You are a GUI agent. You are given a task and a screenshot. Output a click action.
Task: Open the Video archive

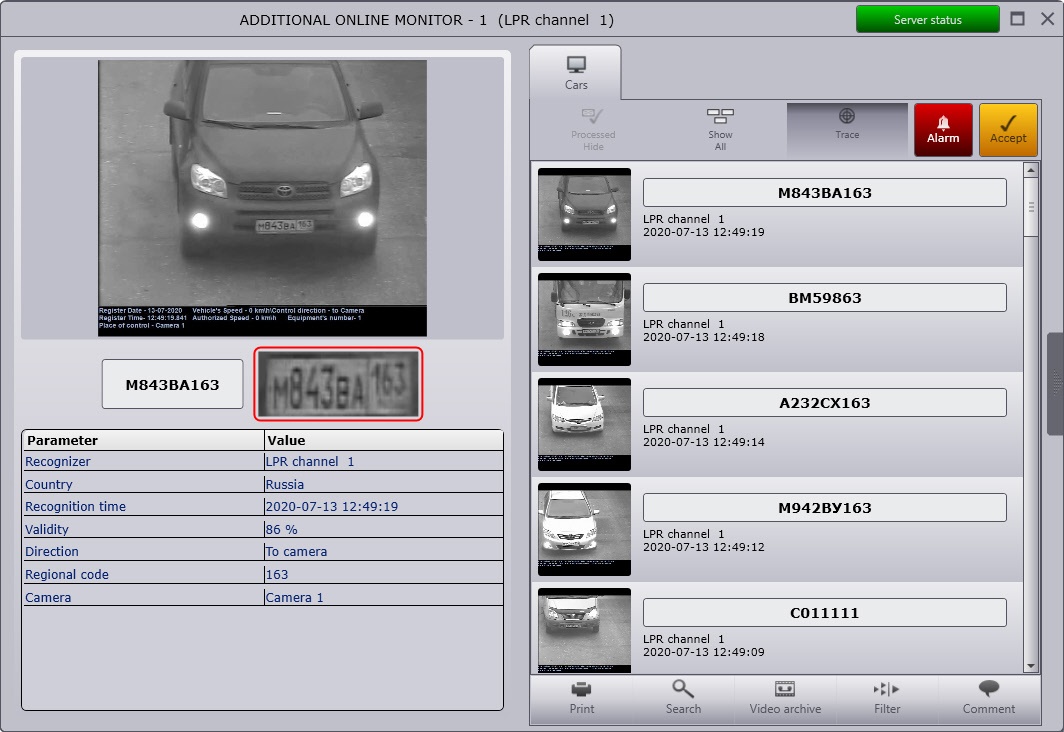point(785,698)
